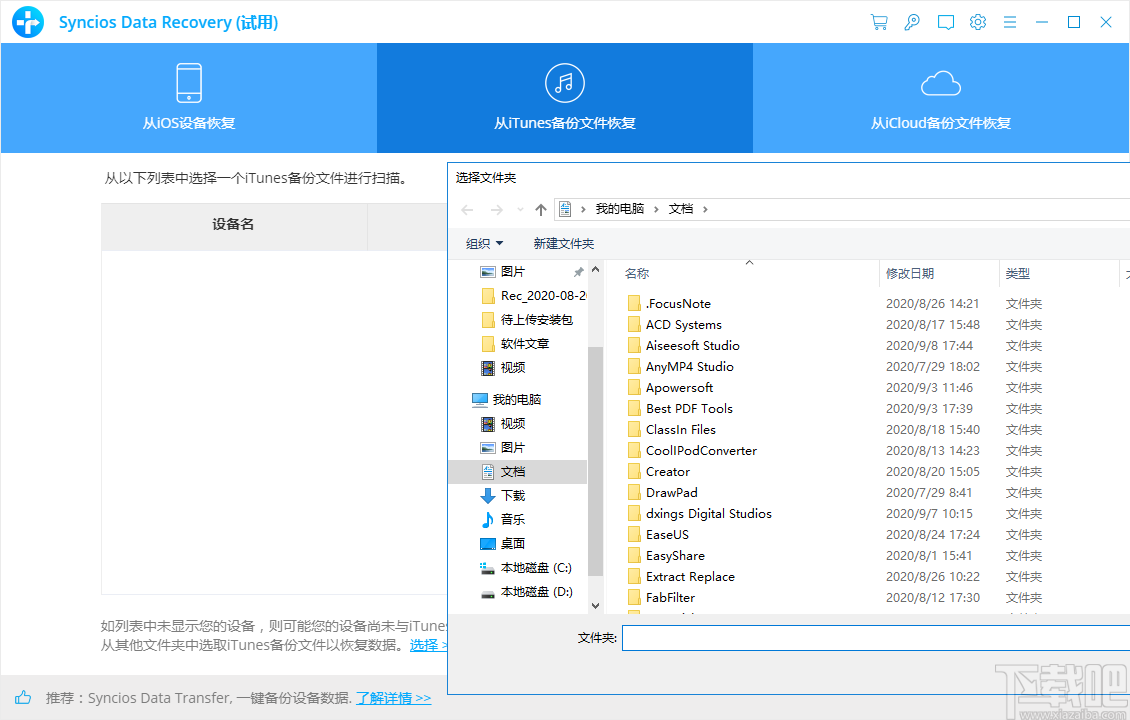The image size is (1130, 720).
Task: Open the feedback message icon
Action: pyautogui.click(x=946, y=22)
